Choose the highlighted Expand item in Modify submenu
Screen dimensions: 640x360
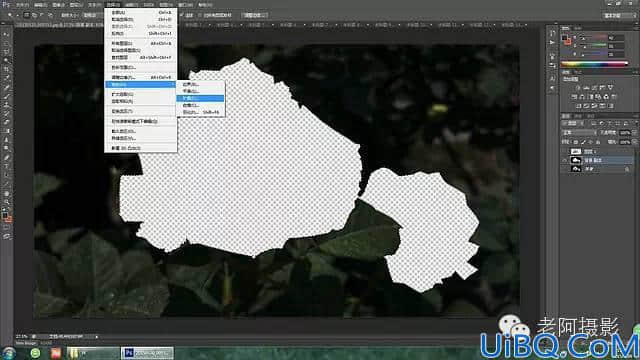click(x=200, y=98)
